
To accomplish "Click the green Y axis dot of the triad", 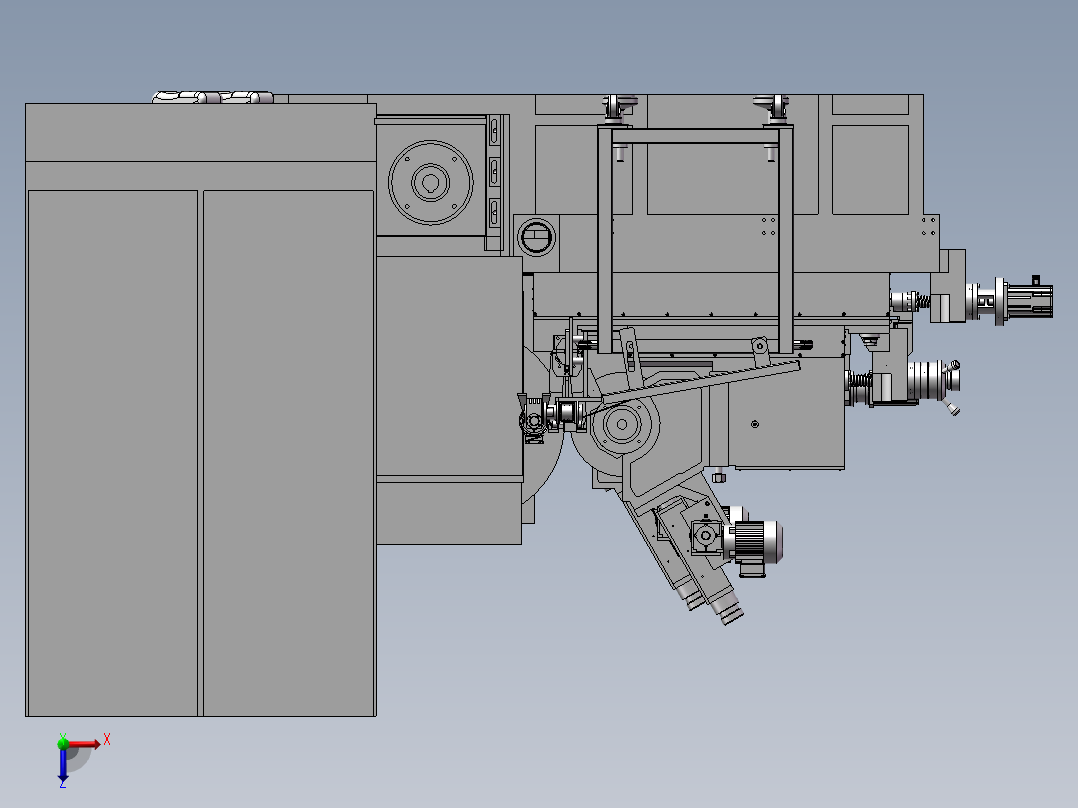I will (x=63, y=743).
